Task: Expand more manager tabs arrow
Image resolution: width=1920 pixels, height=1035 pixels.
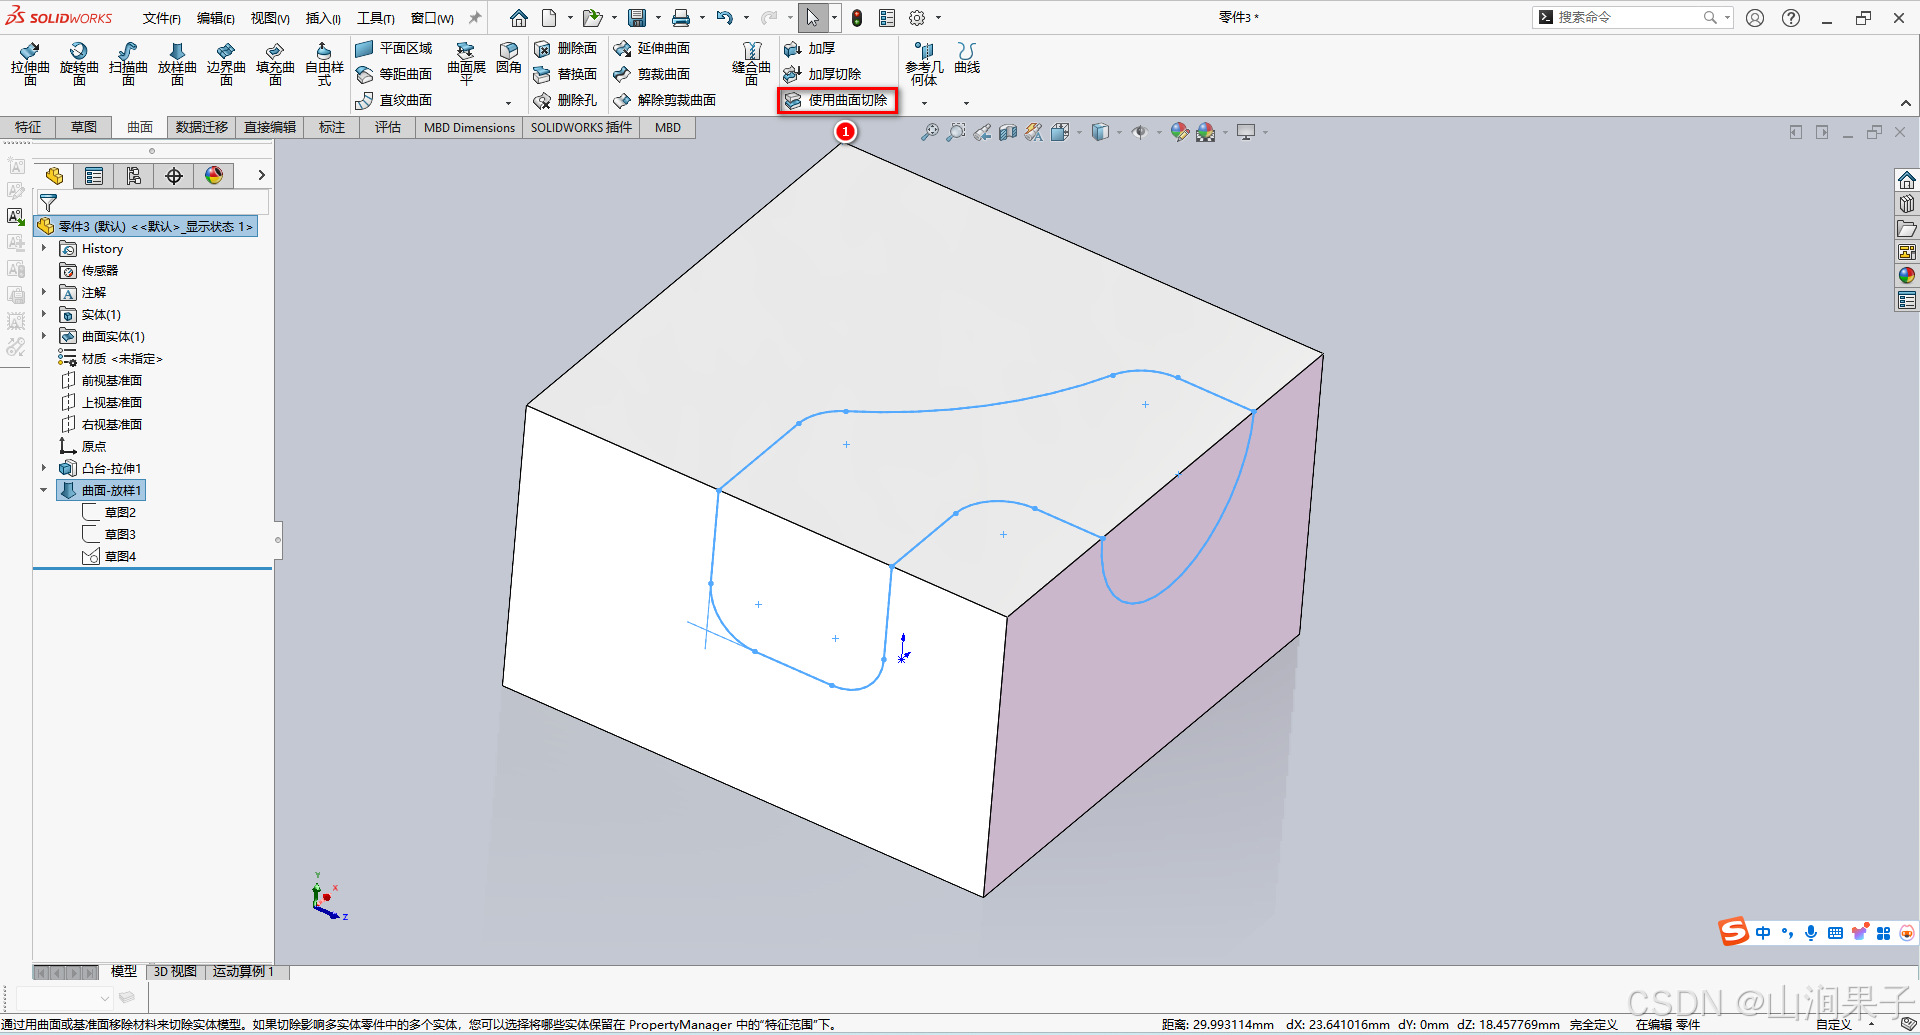Action: pos(261,175)
